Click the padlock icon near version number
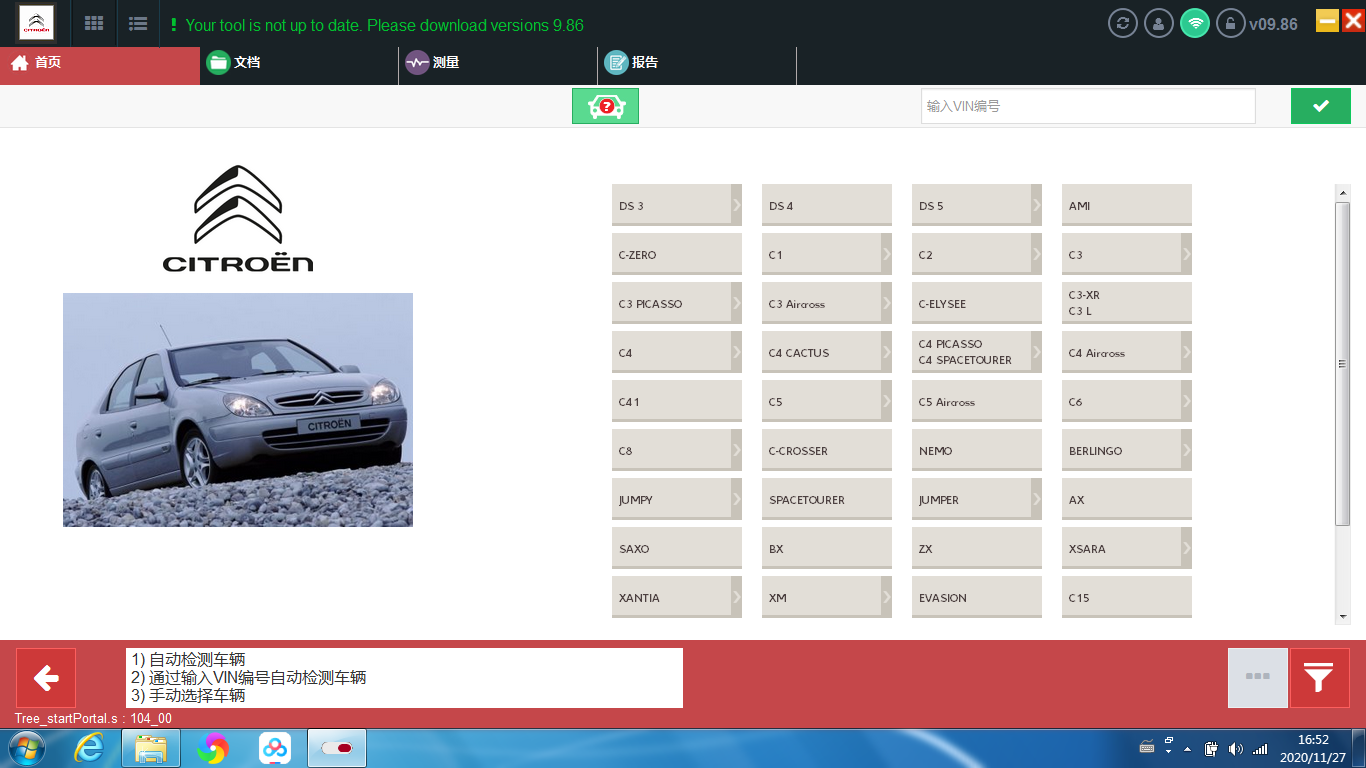1366x768 pixels. point(1230,23)
